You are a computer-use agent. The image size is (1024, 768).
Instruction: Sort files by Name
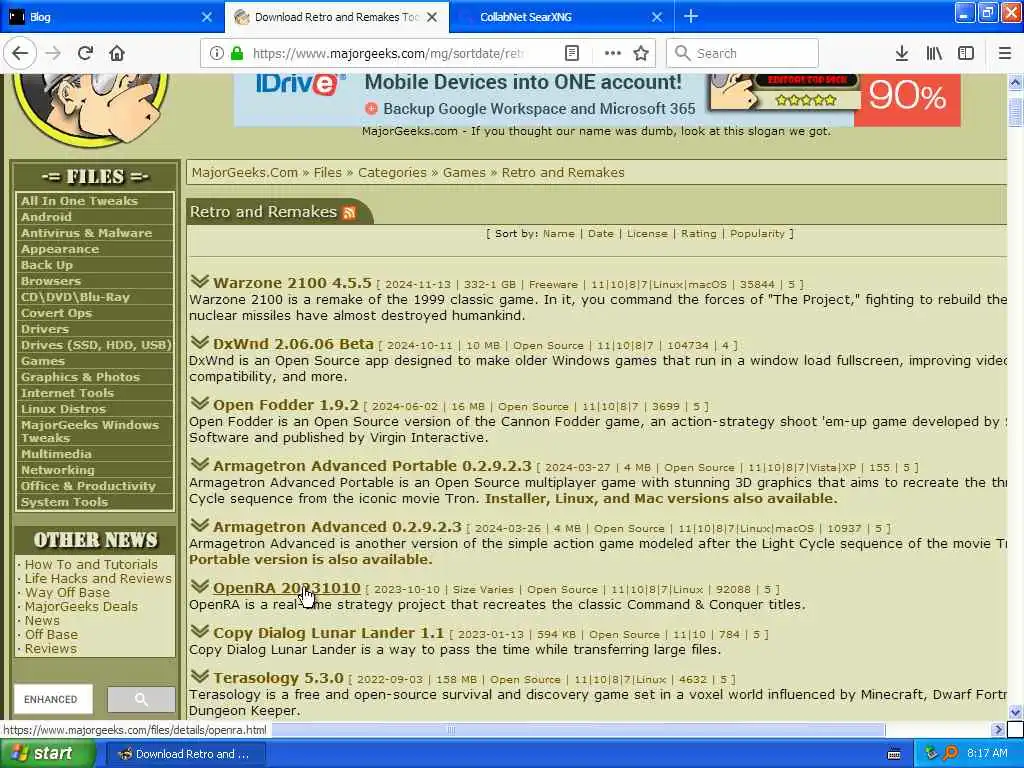click(x=558, y=234)
